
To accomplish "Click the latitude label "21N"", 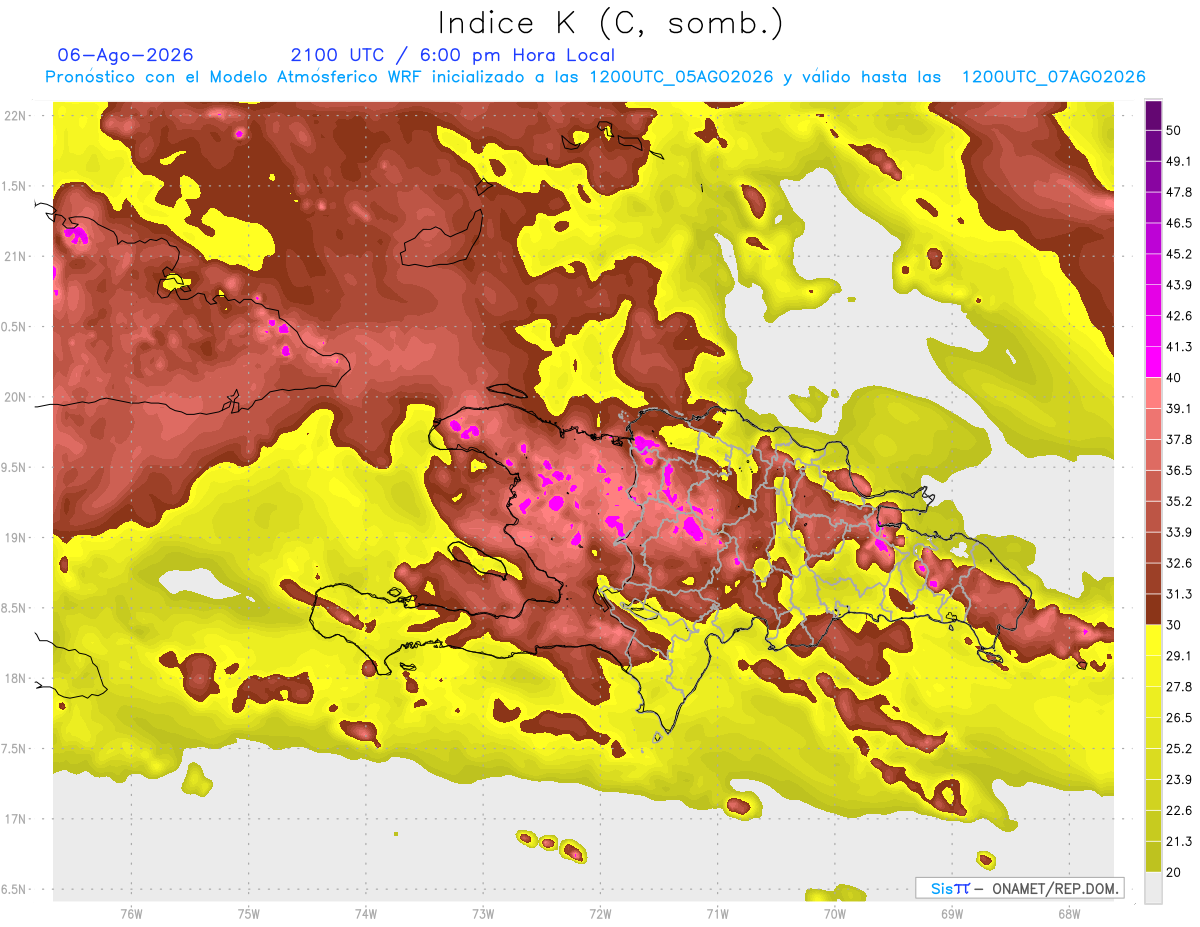I will click(x=16, y=257).
